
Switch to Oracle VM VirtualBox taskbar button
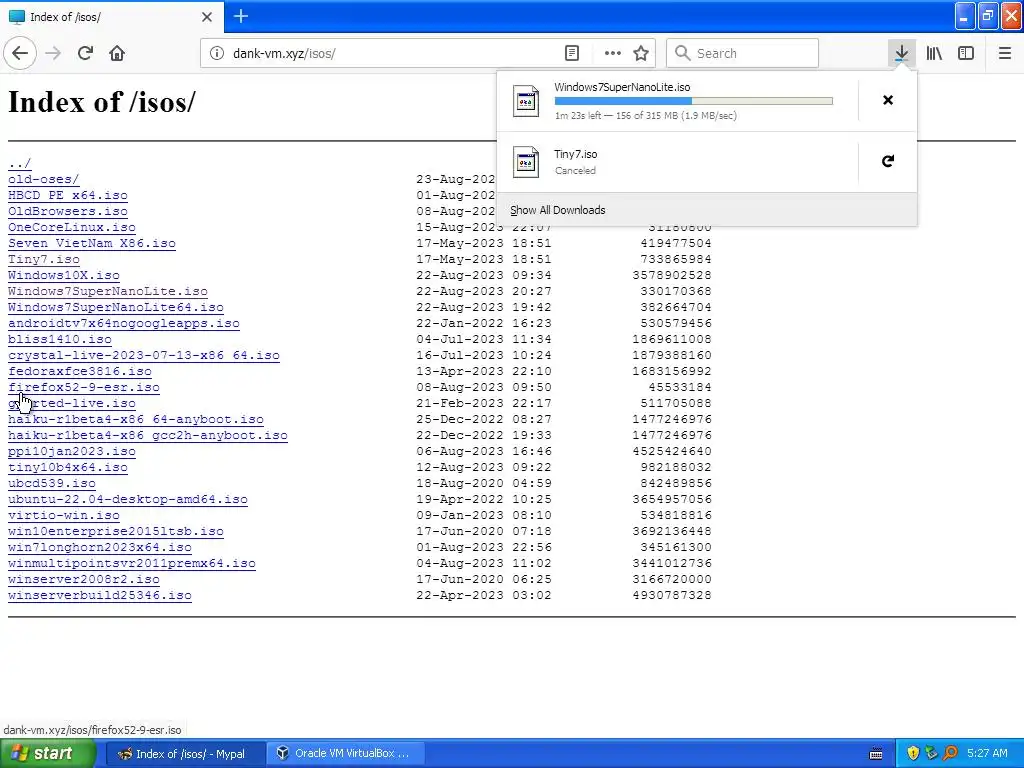347,754
